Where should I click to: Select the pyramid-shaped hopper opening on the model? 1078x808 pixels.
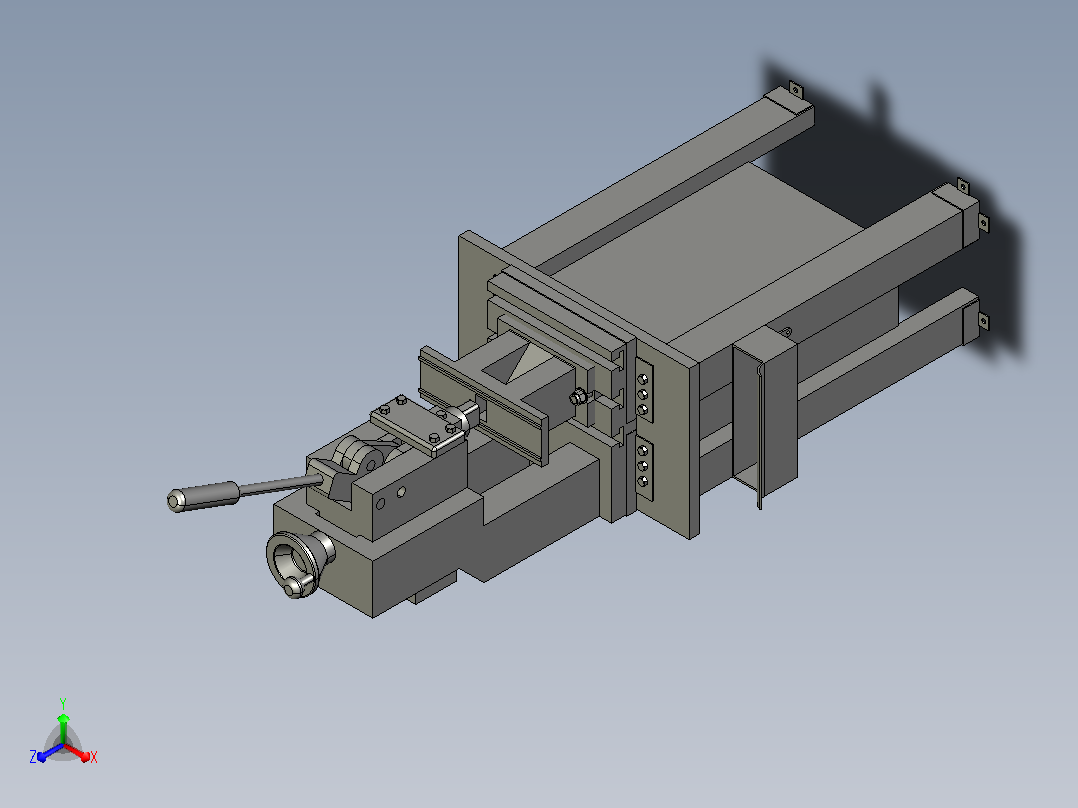[520, 362]
